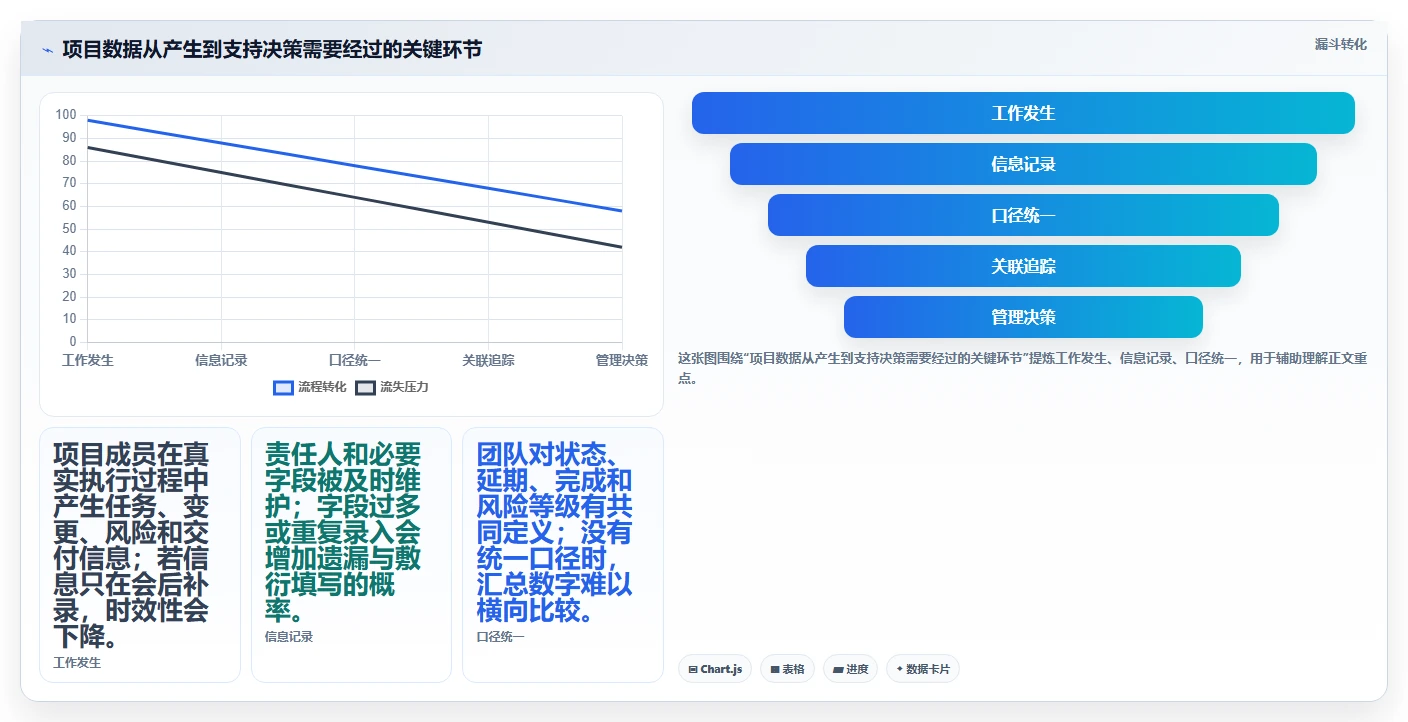1408x722 pixels.
Task: Select the 口径统一 funnel bar
Action: [x=1023, y=215]
